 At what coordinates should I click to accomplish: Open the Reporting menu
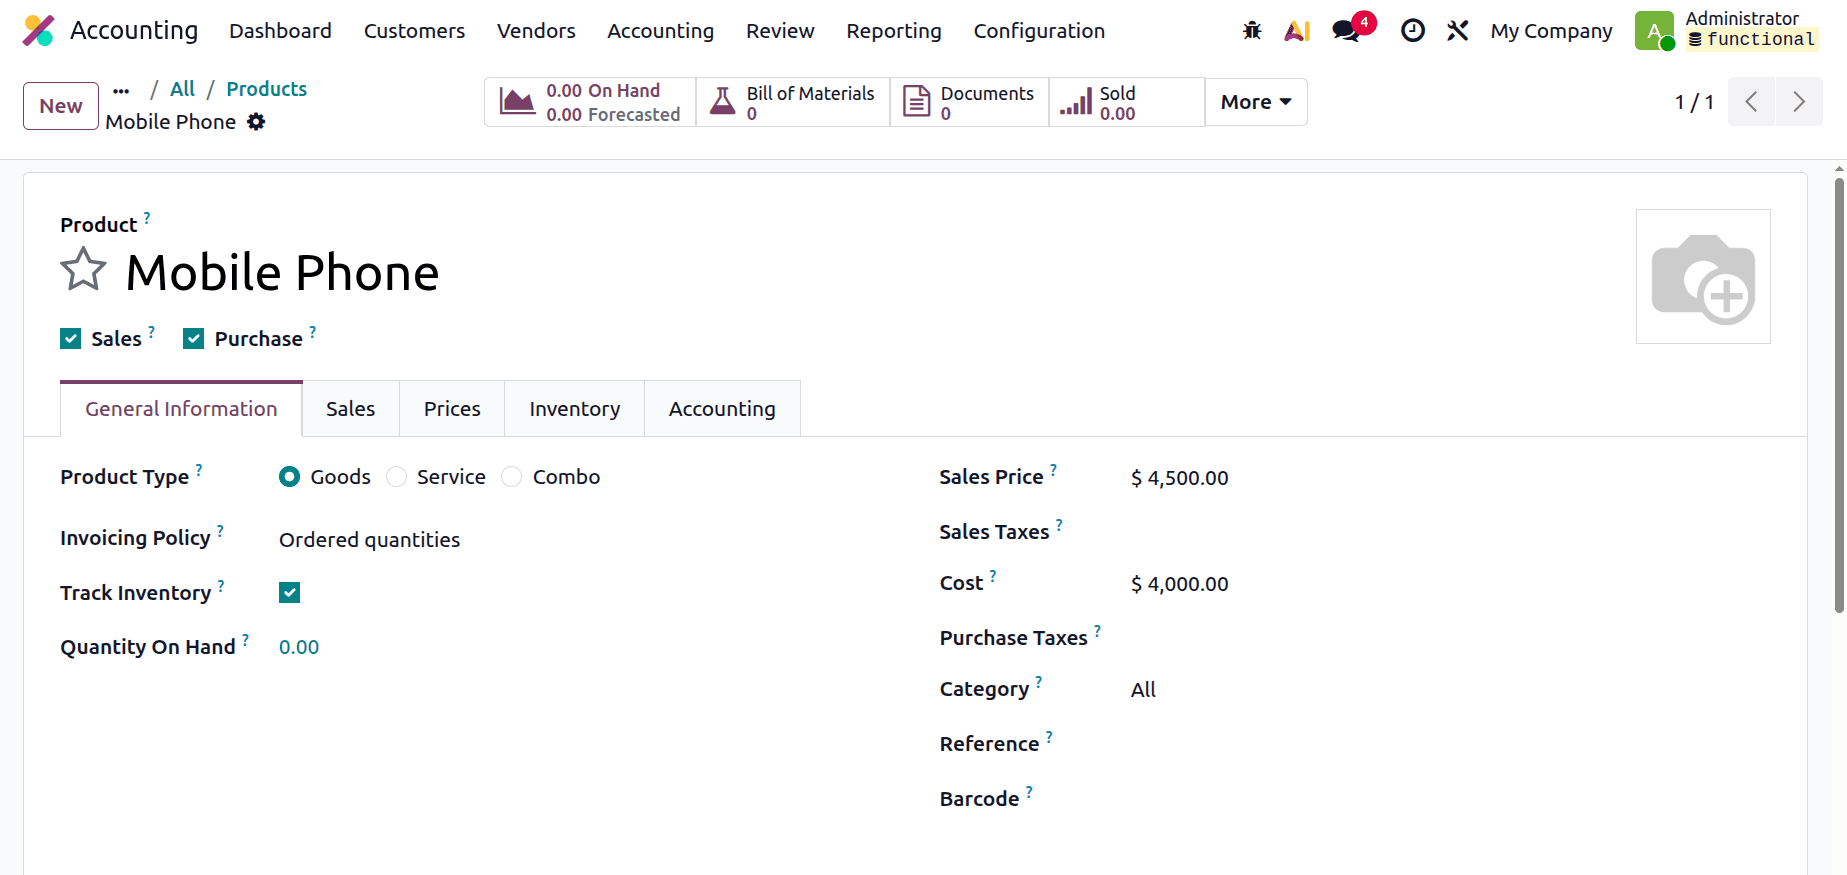click(x=894, y=31)
